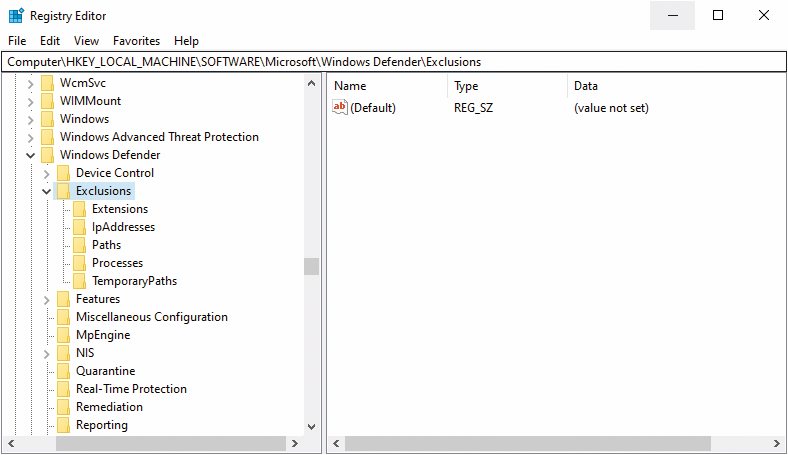Screen dimensions: 788x455
Task: Click the WIMMount folder icon
Action: 47,101
